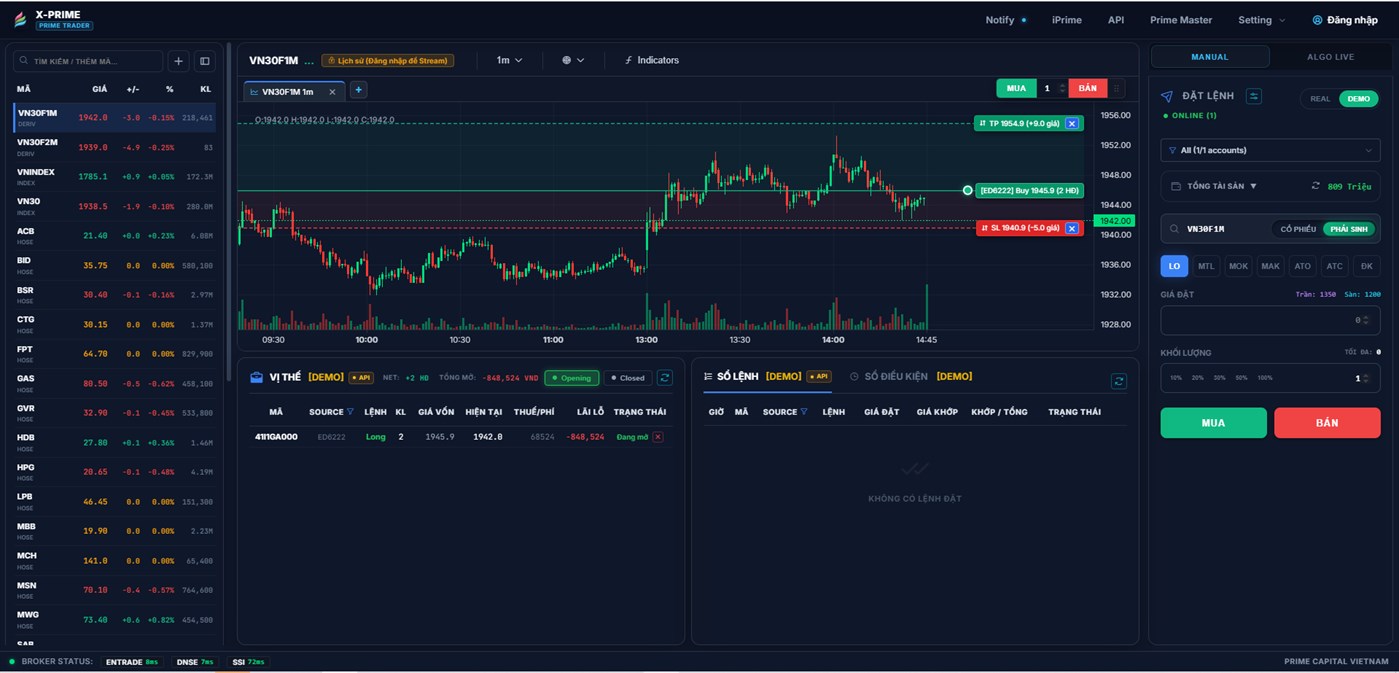Adjust chart quick order quantity stepper
The width and height of the screenshot is (1399, 673).
click(x=1062, y=88)
